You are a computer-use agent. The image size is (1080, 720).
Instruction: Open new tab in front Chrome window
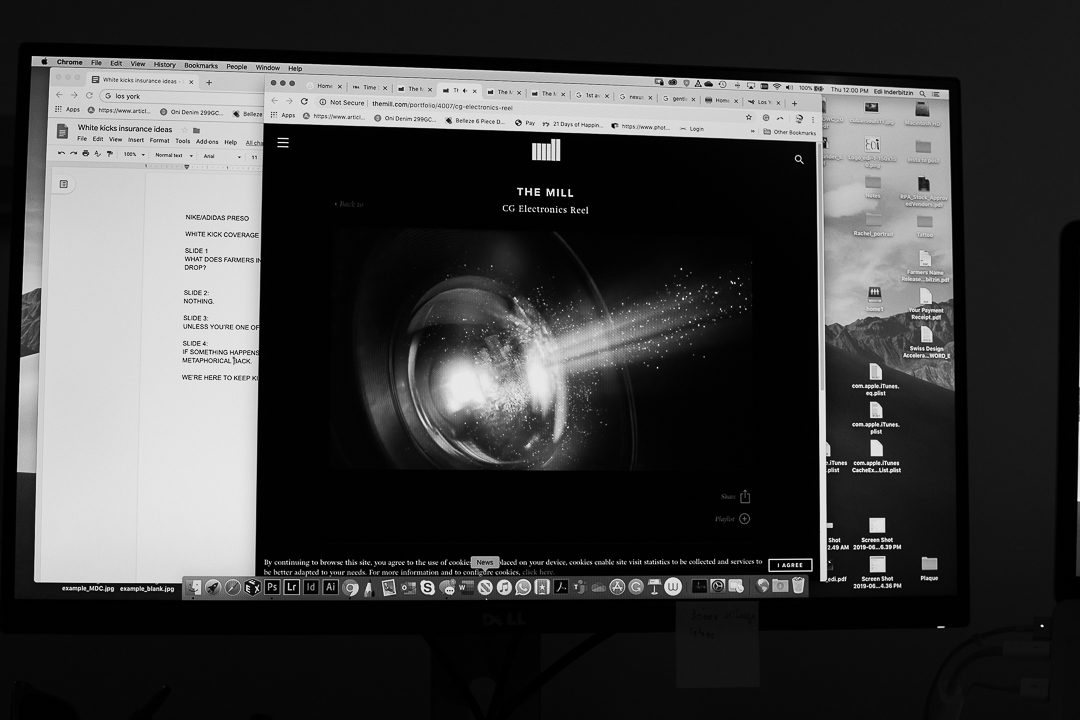pyautogui.click(x=794, y=103)
